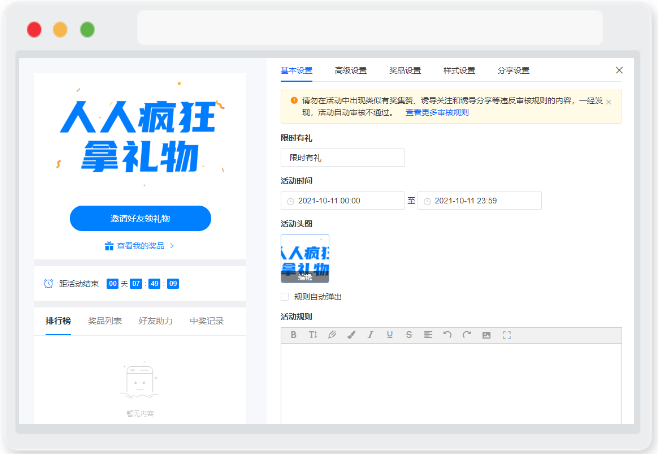Open text size option in editor toolbar
658x454 pixels.
(x=313, y=335)
